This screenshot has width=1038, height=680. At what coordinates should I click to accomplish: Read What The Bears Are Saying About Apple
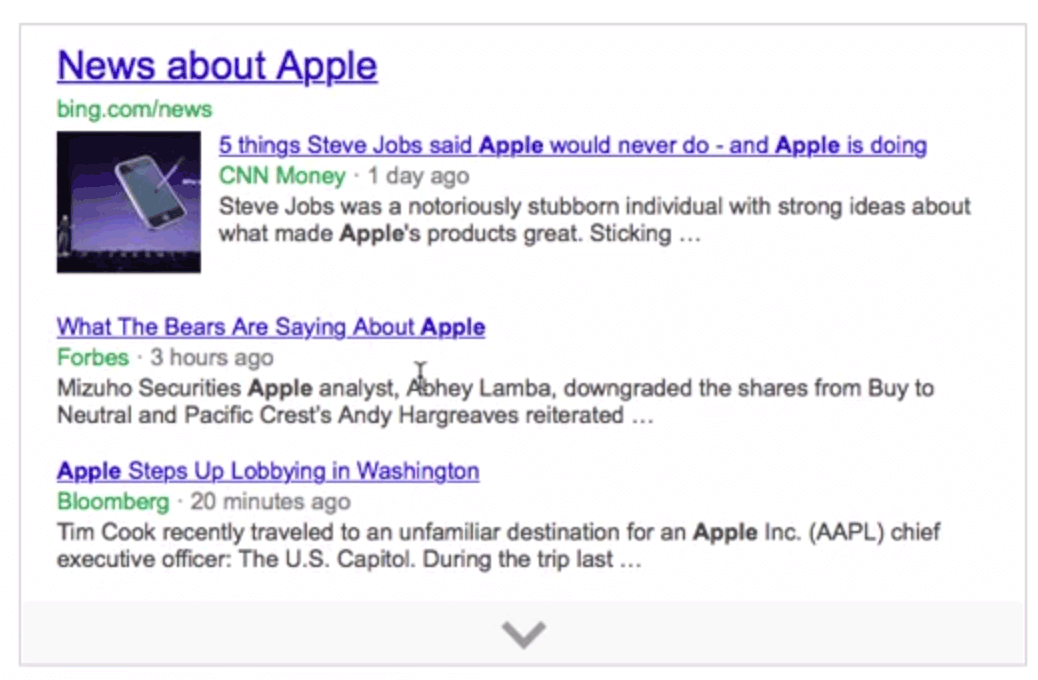tap(269, 327)
